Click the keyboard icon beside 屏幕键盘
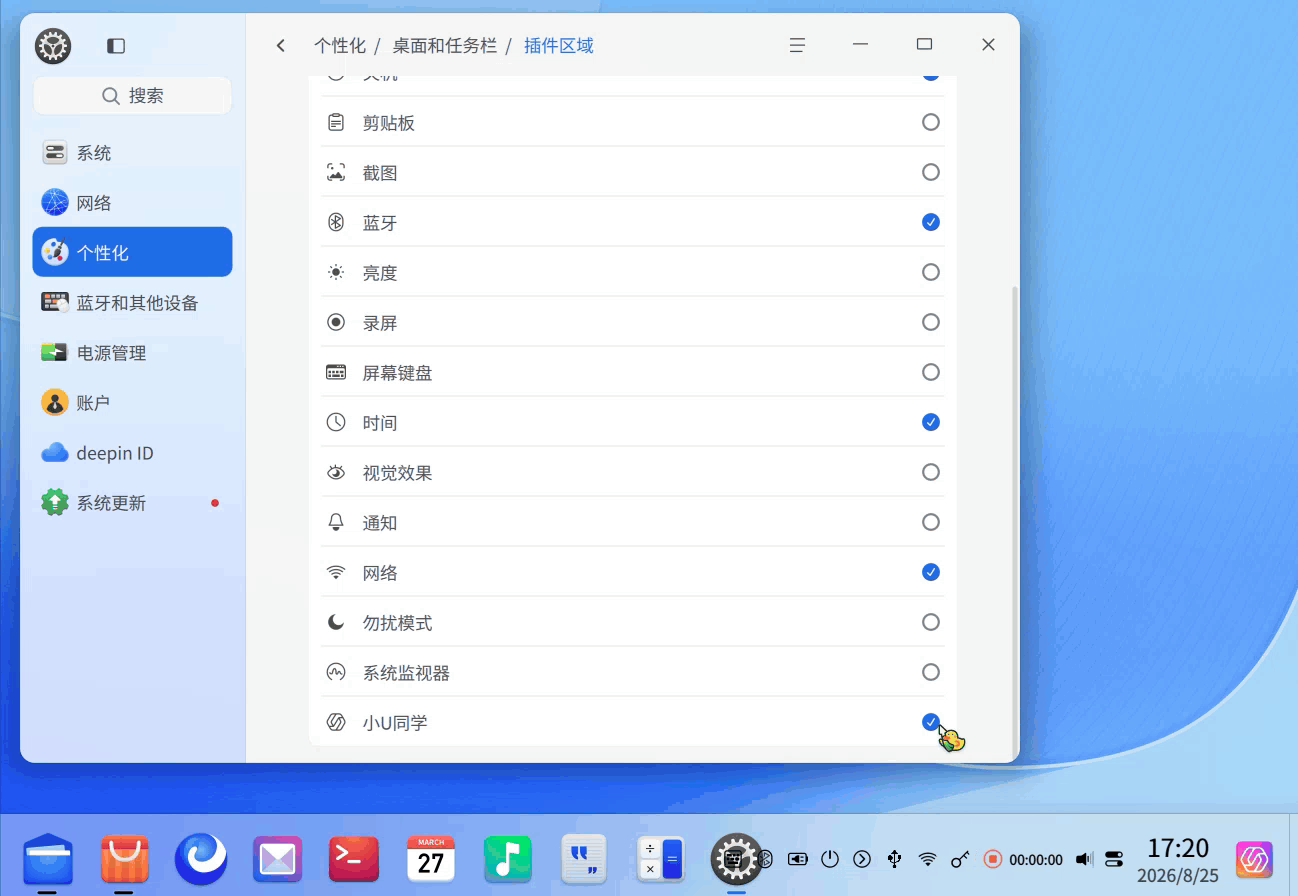The width and height of the screenshot is (1298, 896). pyautogui.click(x=336, y=372)
